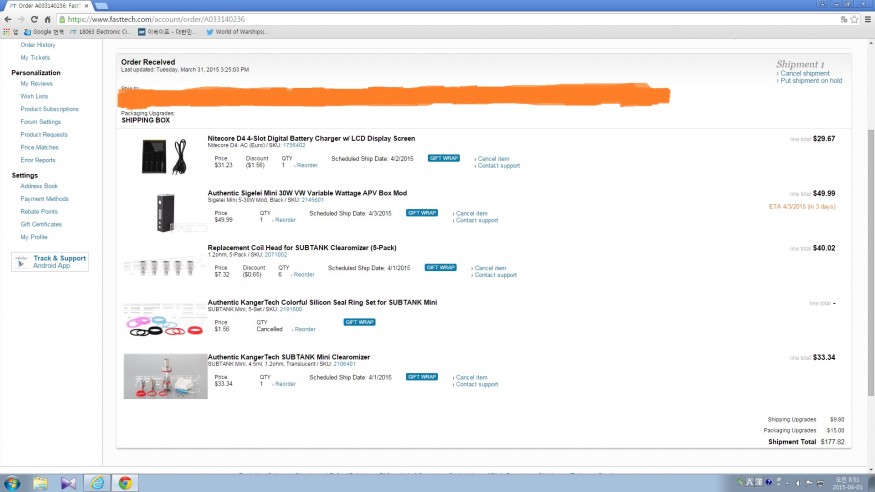The height and width of the screenshot is (492, 875).
Task: Open Nitecore D4 4-Slot Charger title
Action: tap(311, 138)
